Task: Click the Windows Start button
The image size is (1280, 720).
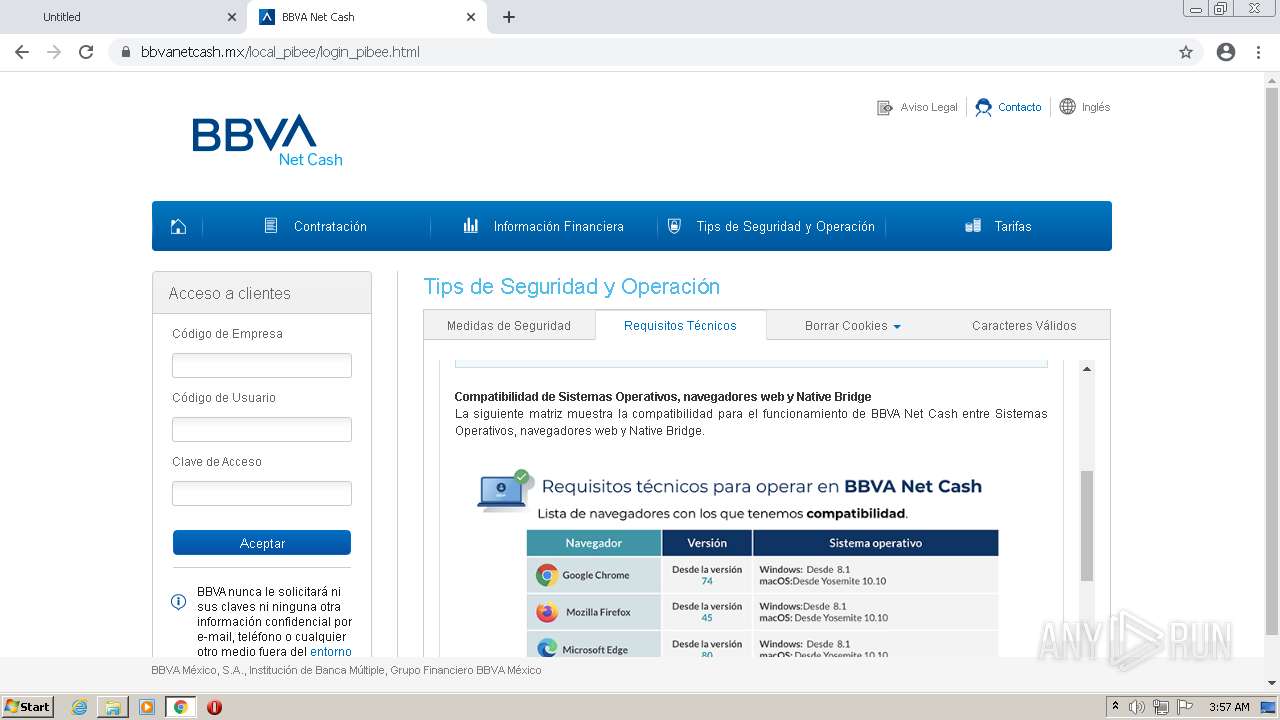Action: pyautogui.click(x=28, y=707)
